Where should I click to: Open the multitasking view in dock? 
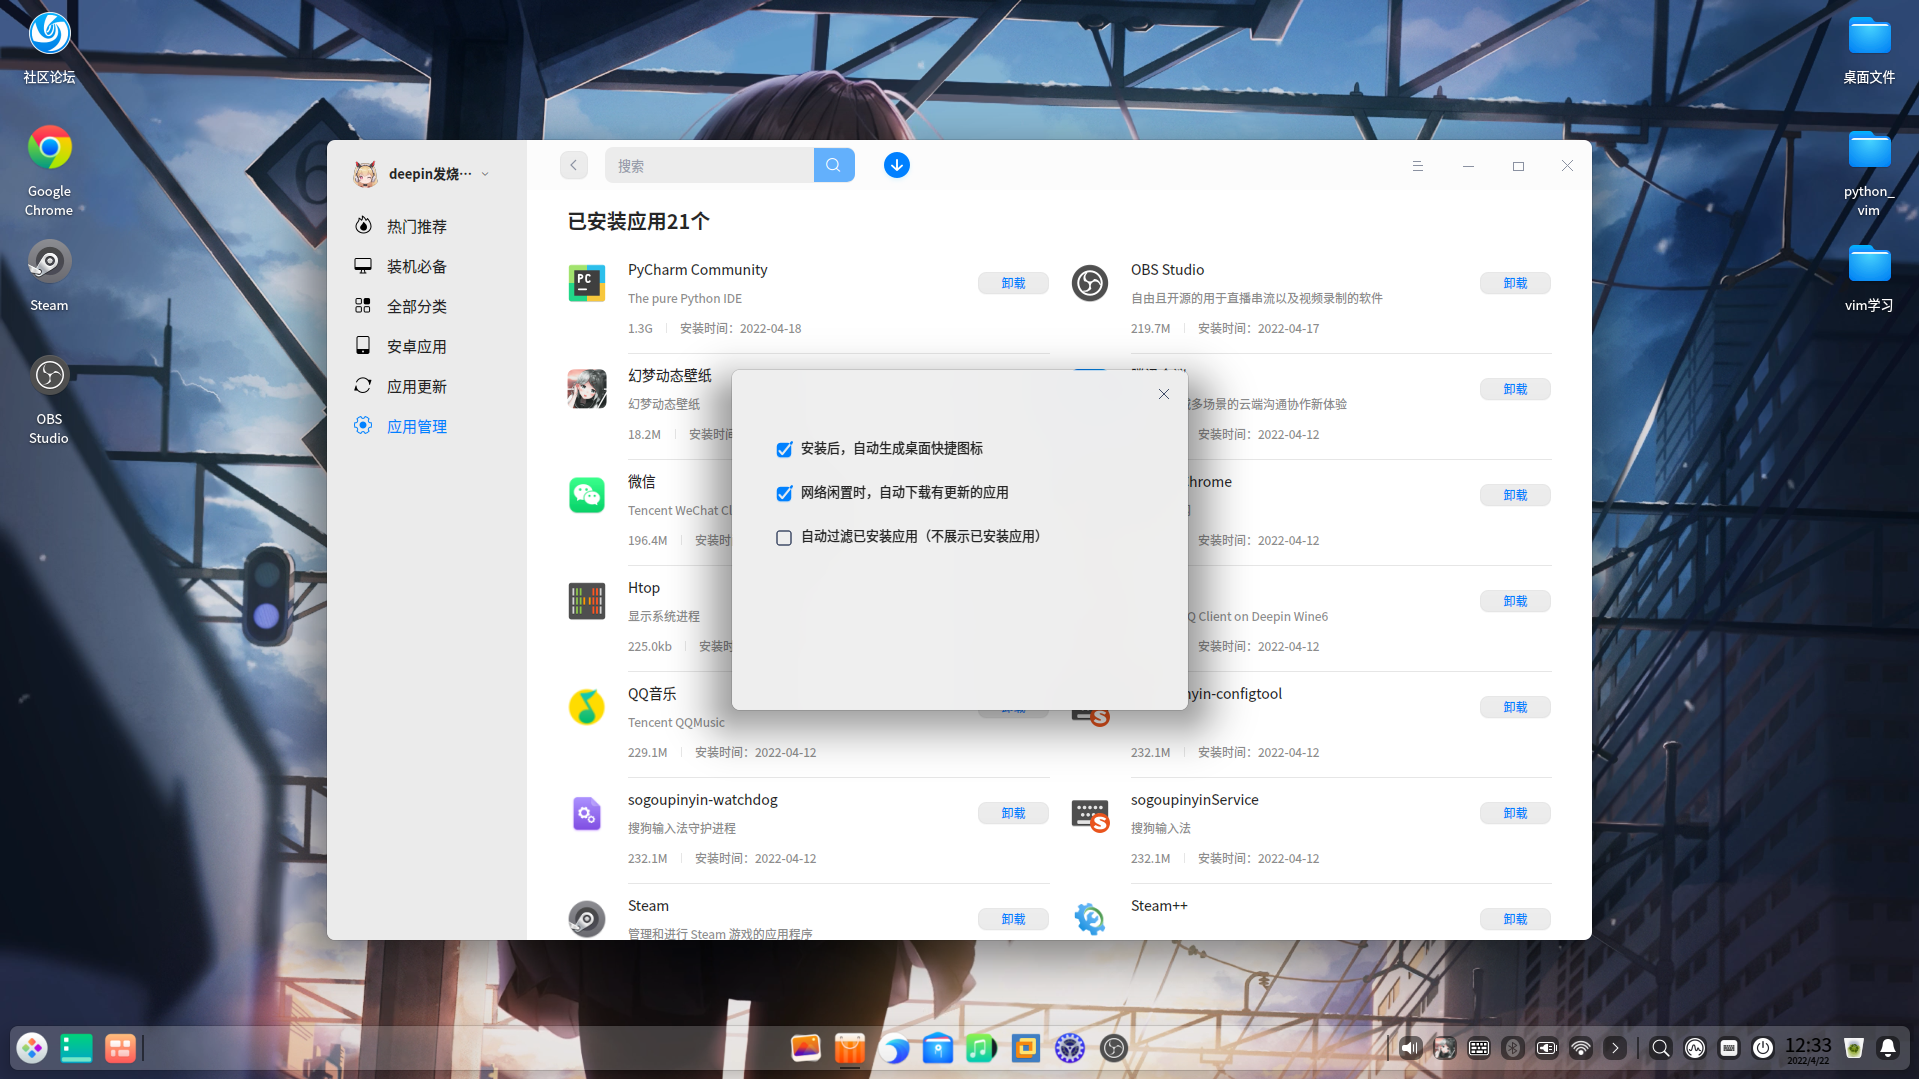pyautogui.click(x=120, y=1048)
